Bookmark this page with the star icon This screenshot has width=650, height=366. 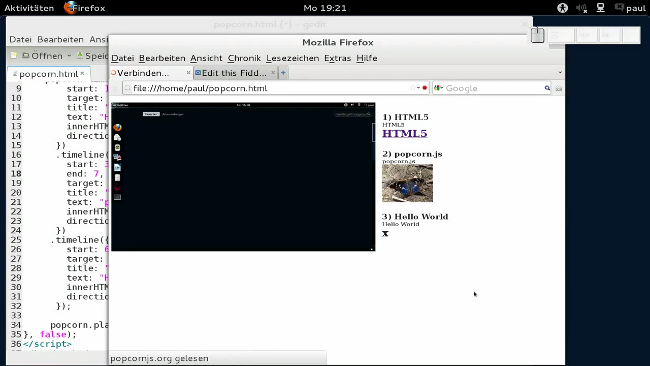coord(412,88)
